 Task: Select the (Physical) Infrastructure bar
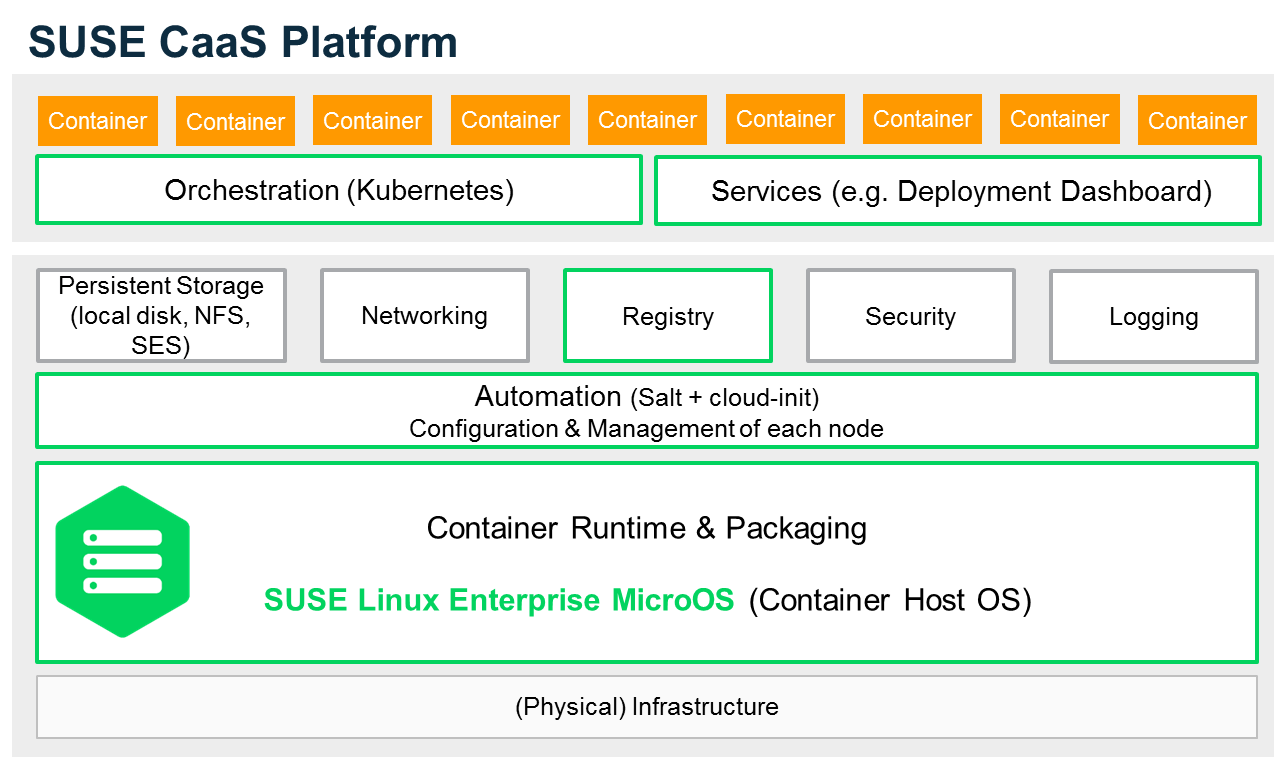647,707
